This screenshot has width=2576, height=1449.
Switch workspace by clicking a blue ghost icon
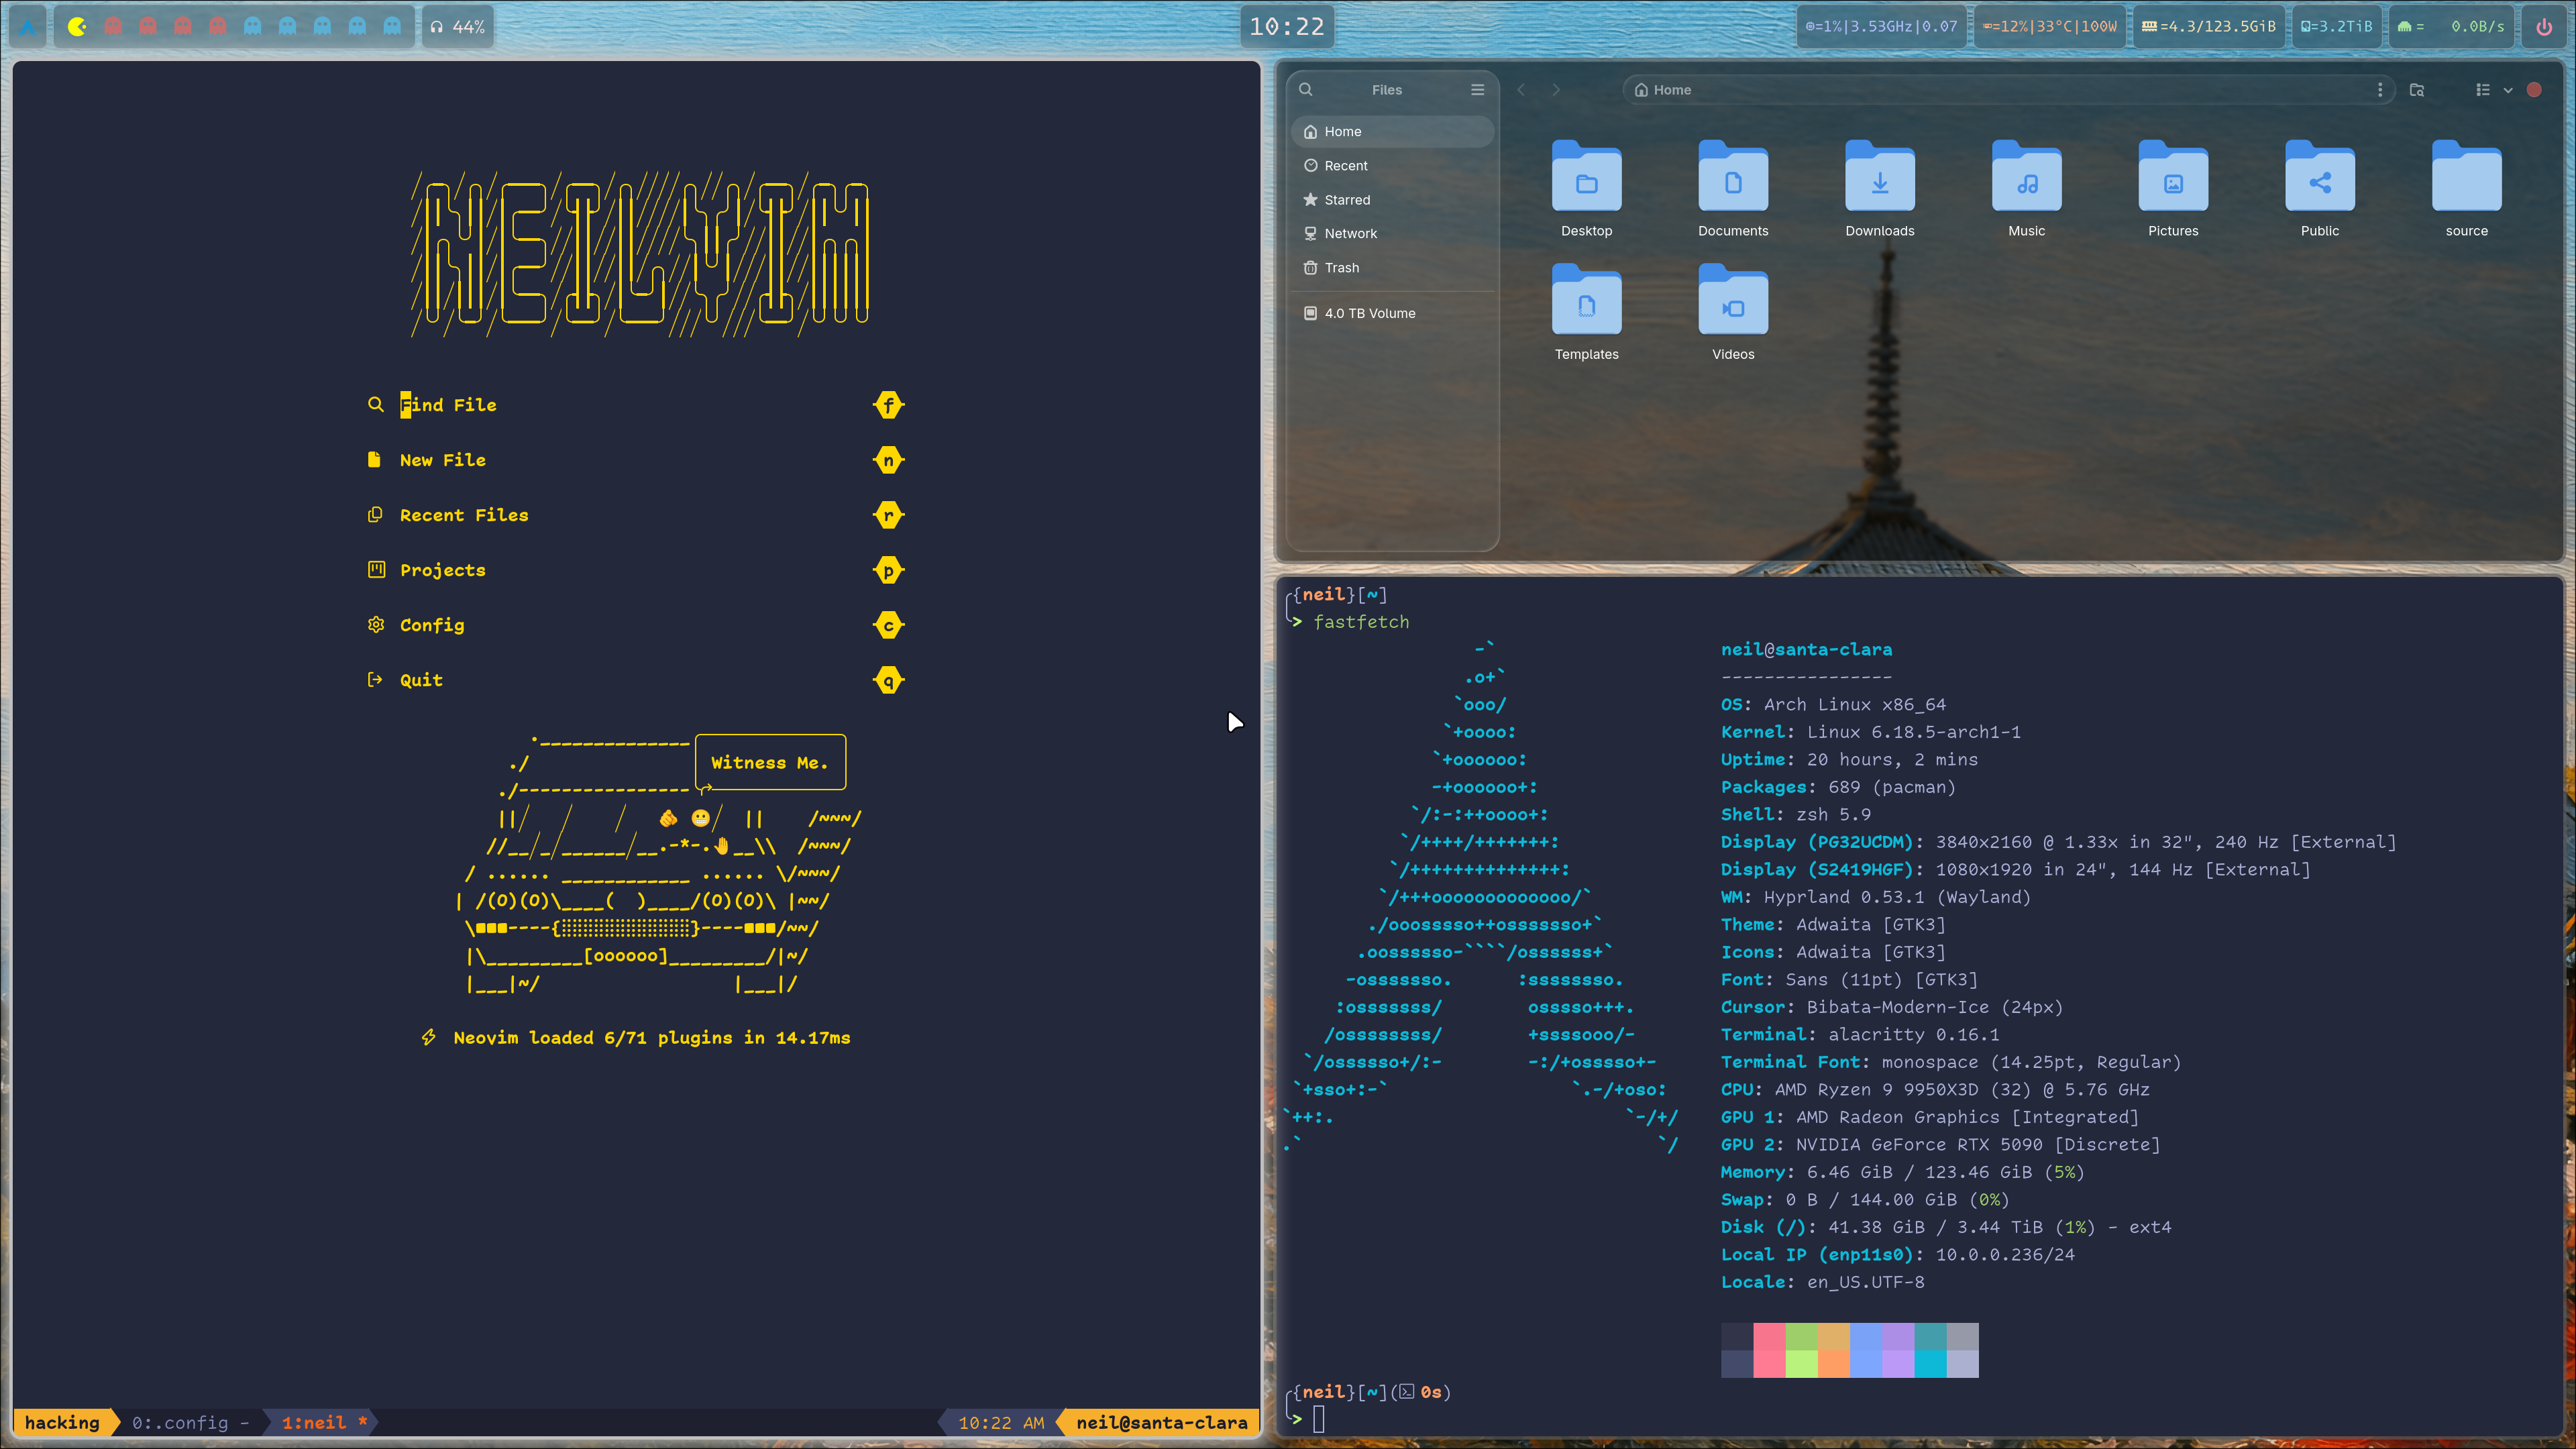coord(253,27)
